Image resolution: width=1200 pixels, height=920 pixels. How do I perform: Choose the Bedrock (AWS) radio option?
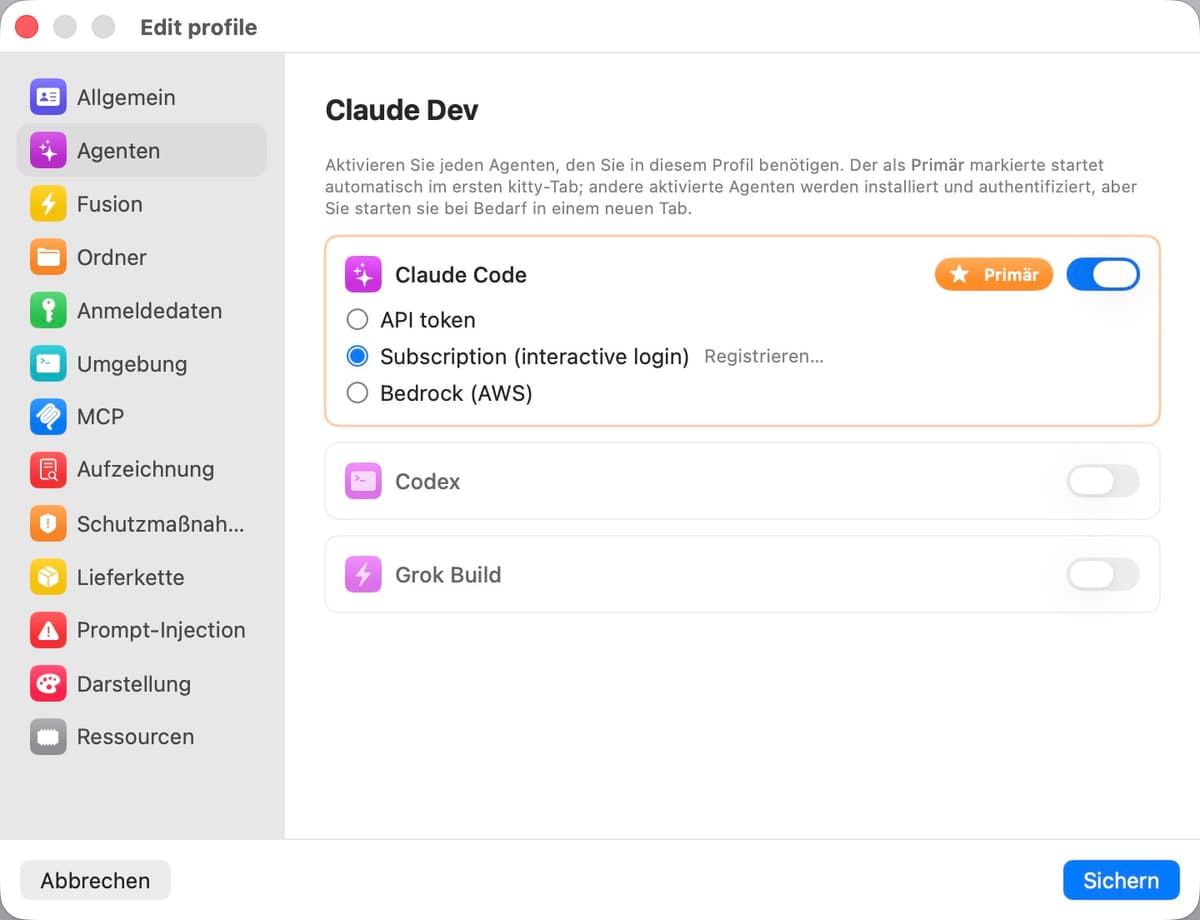point(357,393)
